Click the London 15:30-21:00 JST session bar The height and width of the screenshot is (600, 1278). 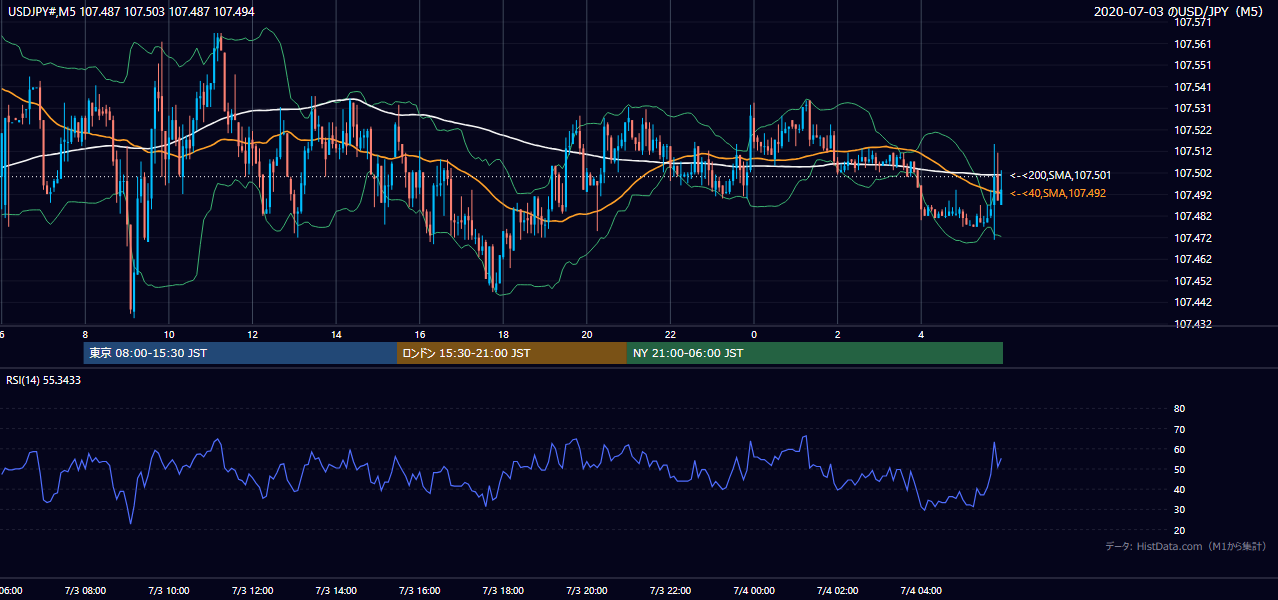point(512,353)
